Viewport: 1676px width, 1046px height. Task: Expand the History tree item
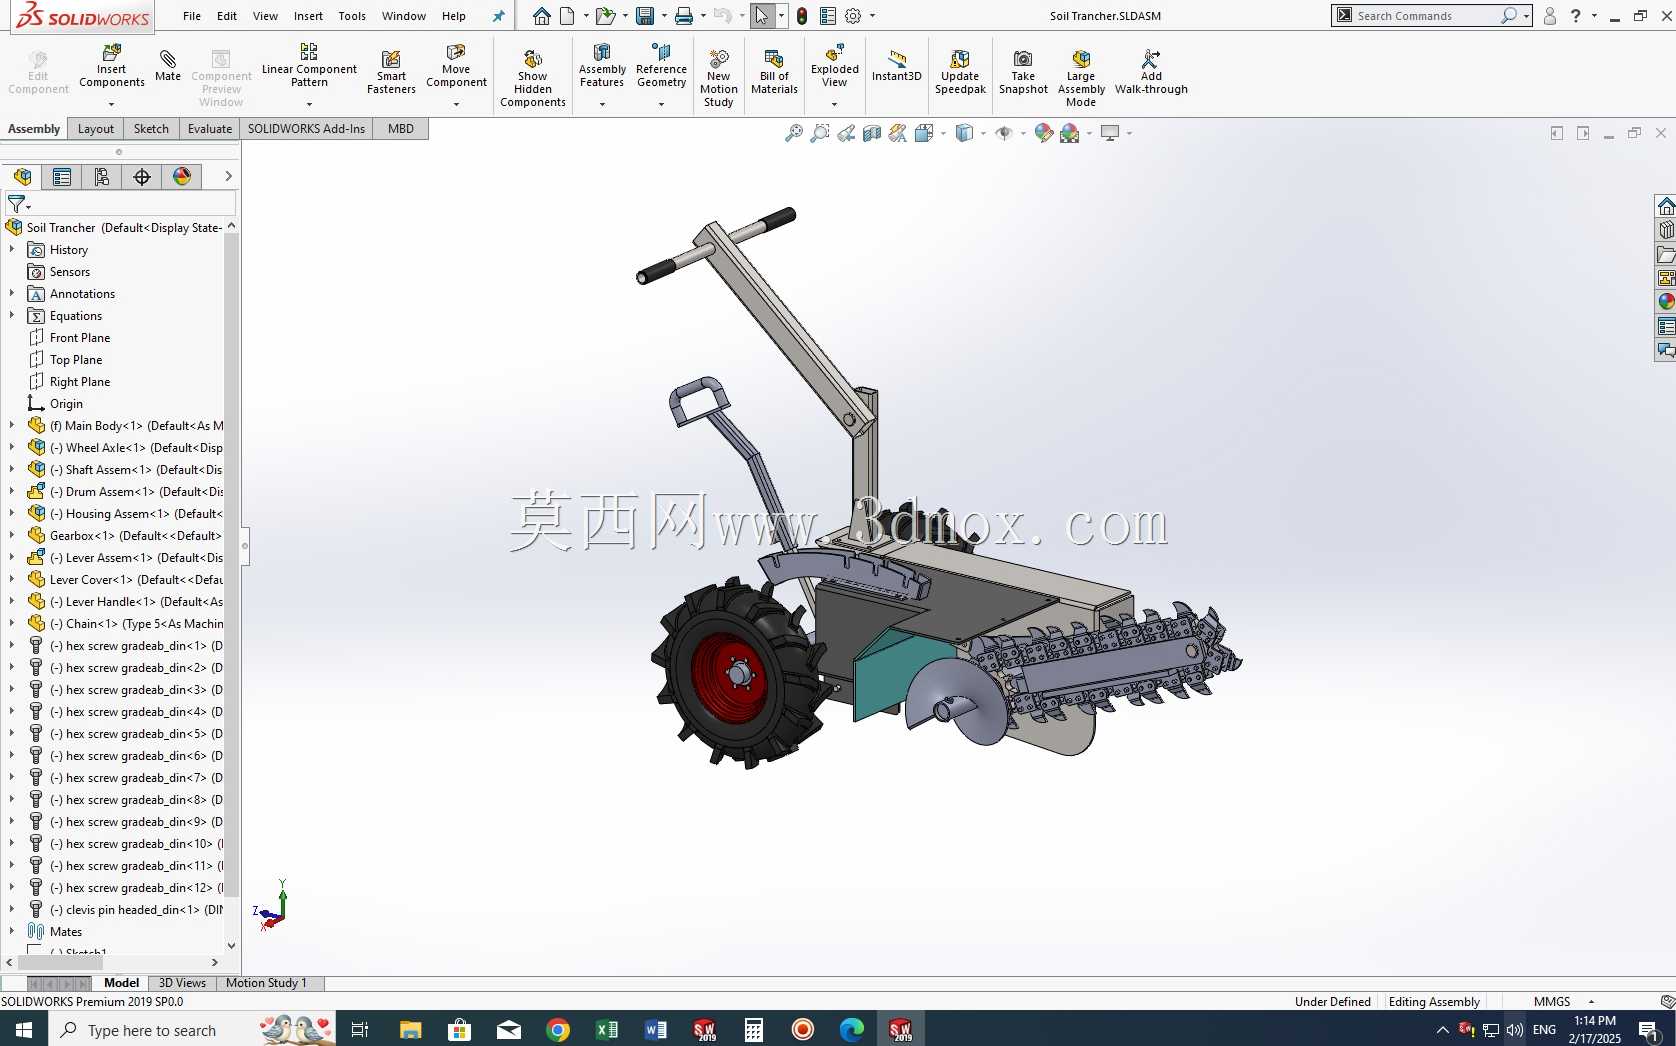click(12, 250)
